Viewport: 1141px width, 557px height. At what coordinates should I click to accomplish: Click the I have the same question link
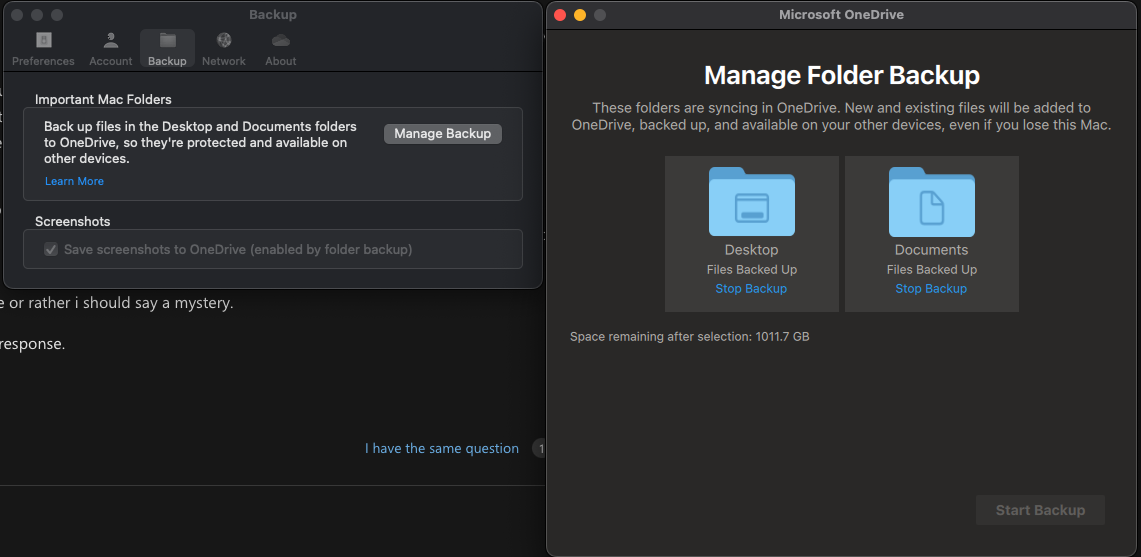coord(442,449)
